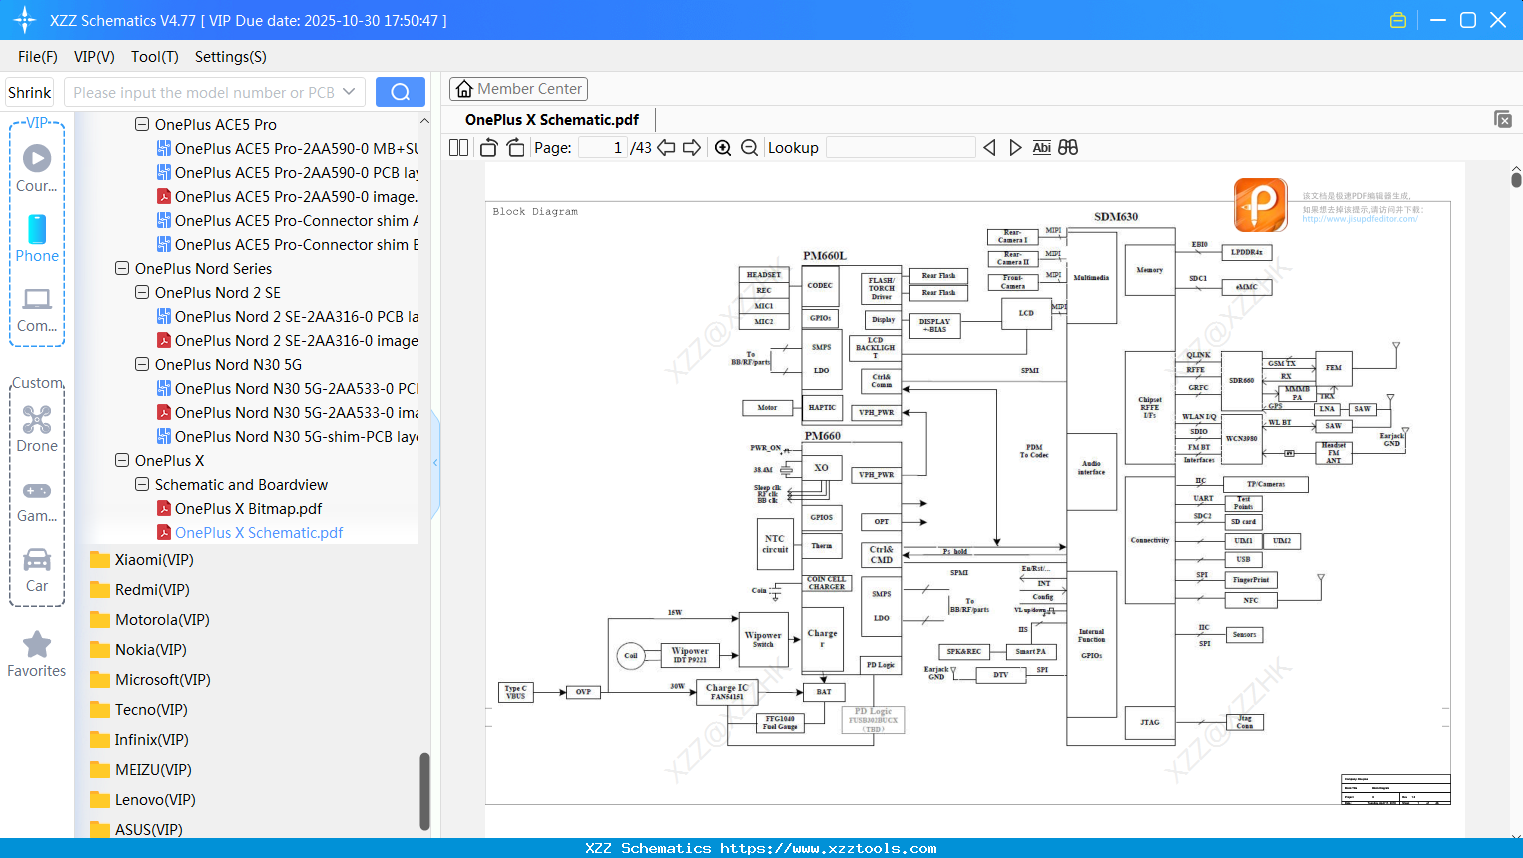Collapse the OnePlus Nord Series folder

tap(122, 268)
